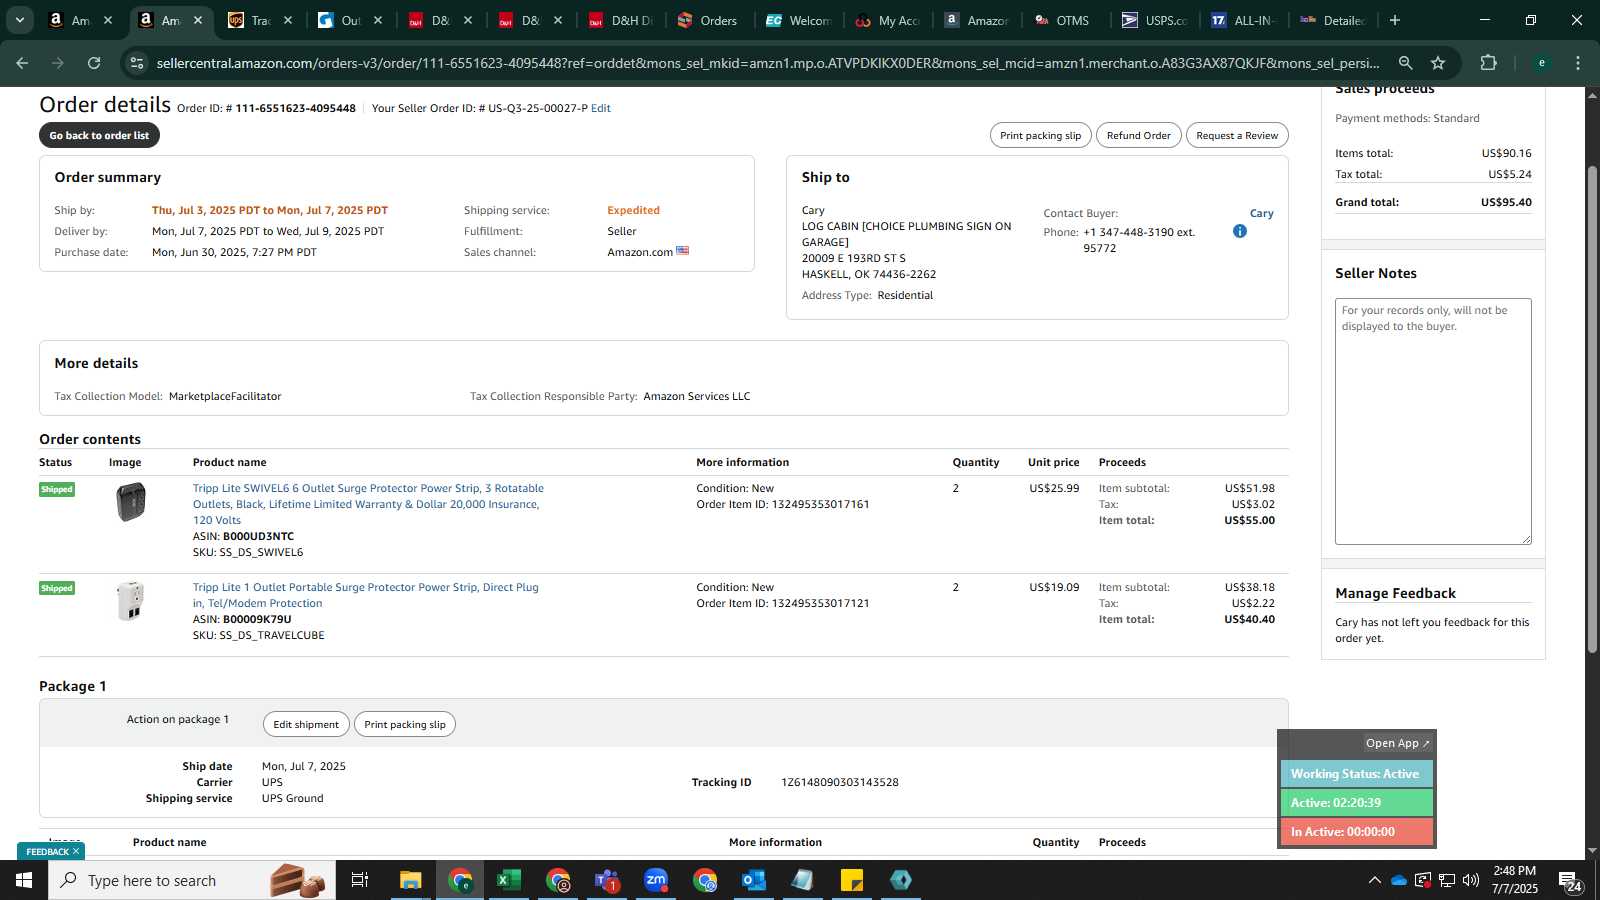Click tracking ID 1Z6148090303143528

pyautogui.click(x=839, y=782)
